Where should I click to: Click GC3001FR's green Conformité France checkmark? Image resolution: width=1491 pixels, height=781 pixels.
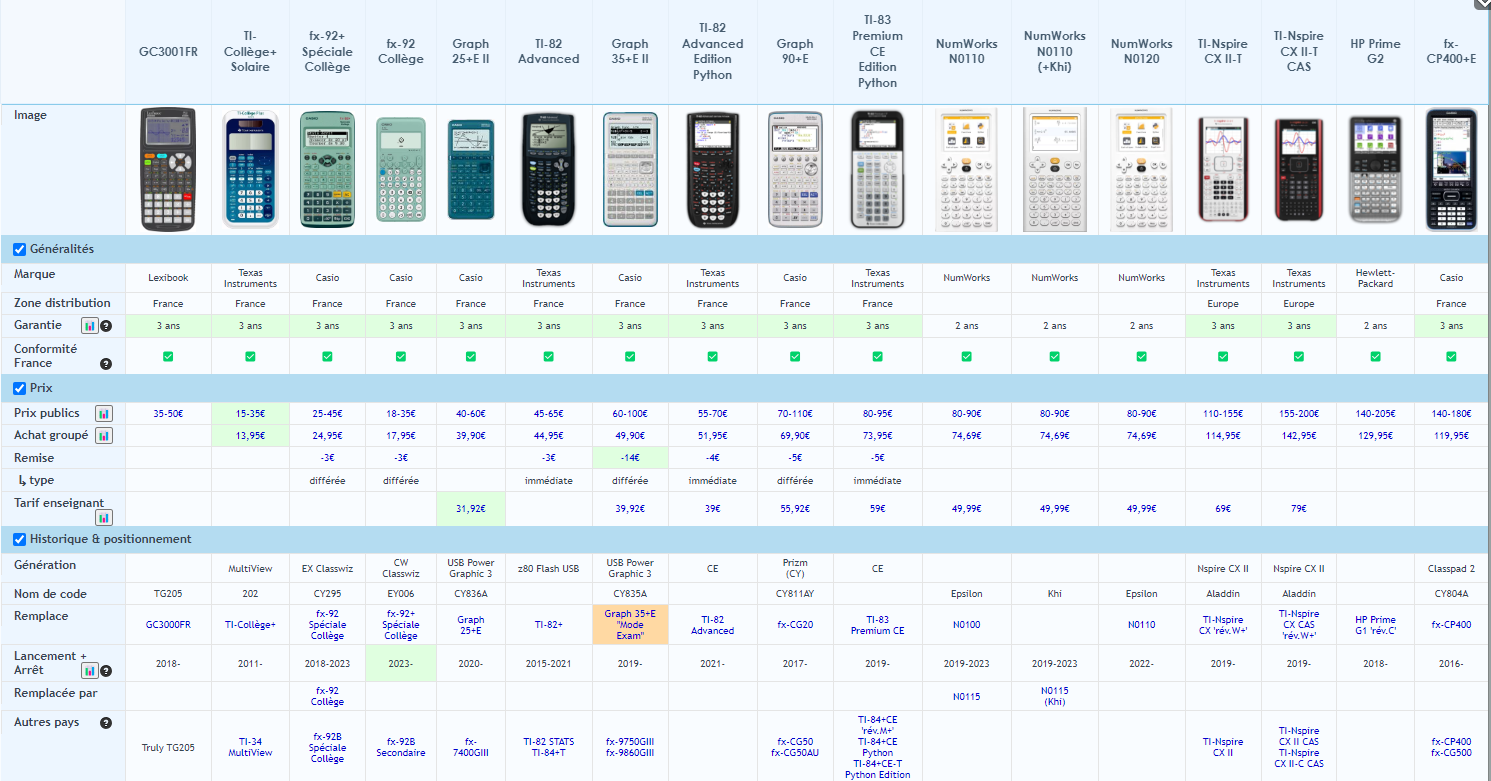(x=168, y=356)
